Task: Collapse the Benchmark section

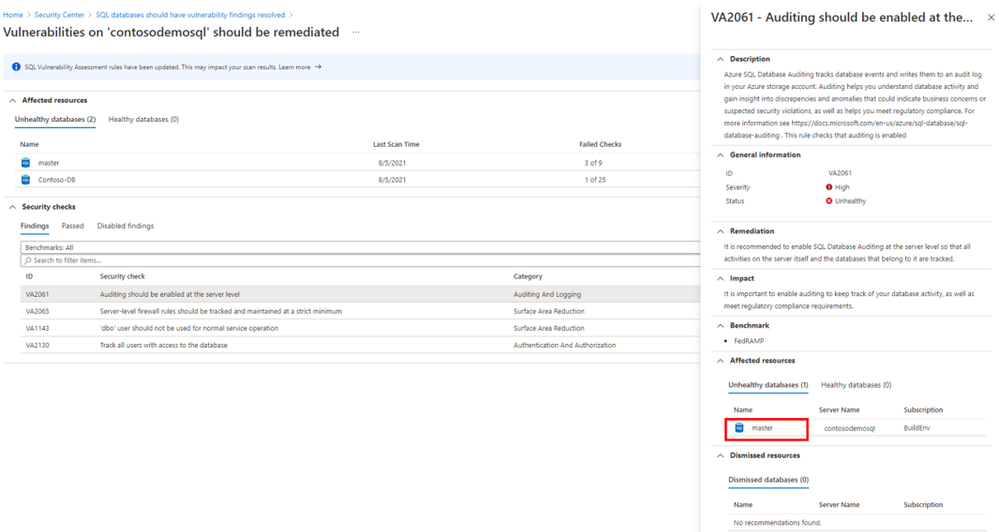Action: pos(721,326)
